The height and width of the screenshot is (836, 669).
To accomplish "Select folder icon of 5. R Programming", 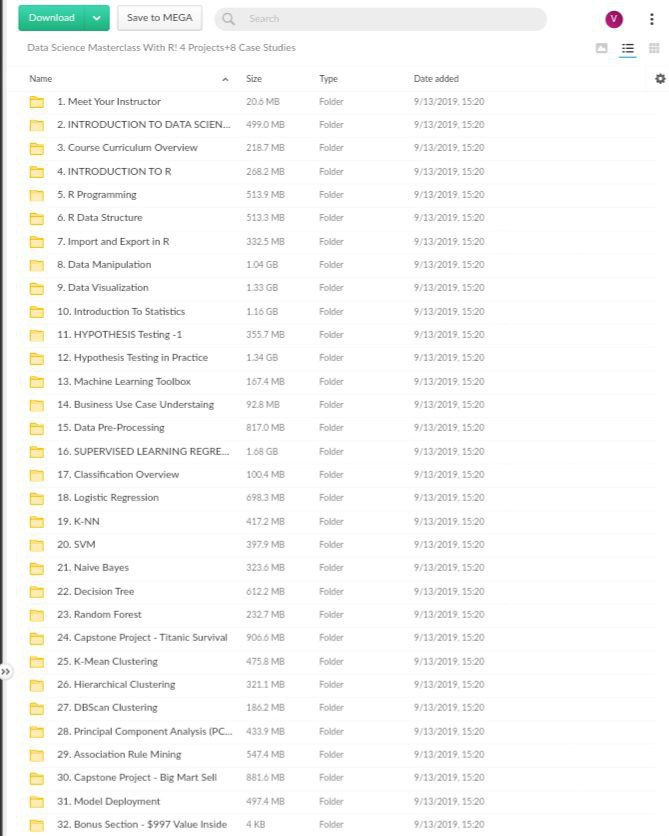I will [37, 195].
